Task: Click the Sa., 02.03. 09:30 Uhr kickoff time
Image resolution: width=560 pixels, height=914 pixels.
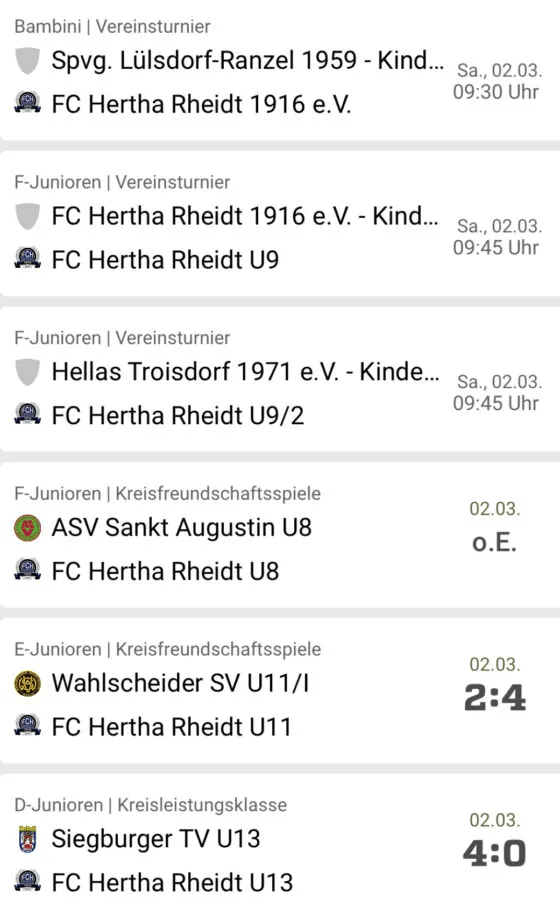Action: point(497,81)
